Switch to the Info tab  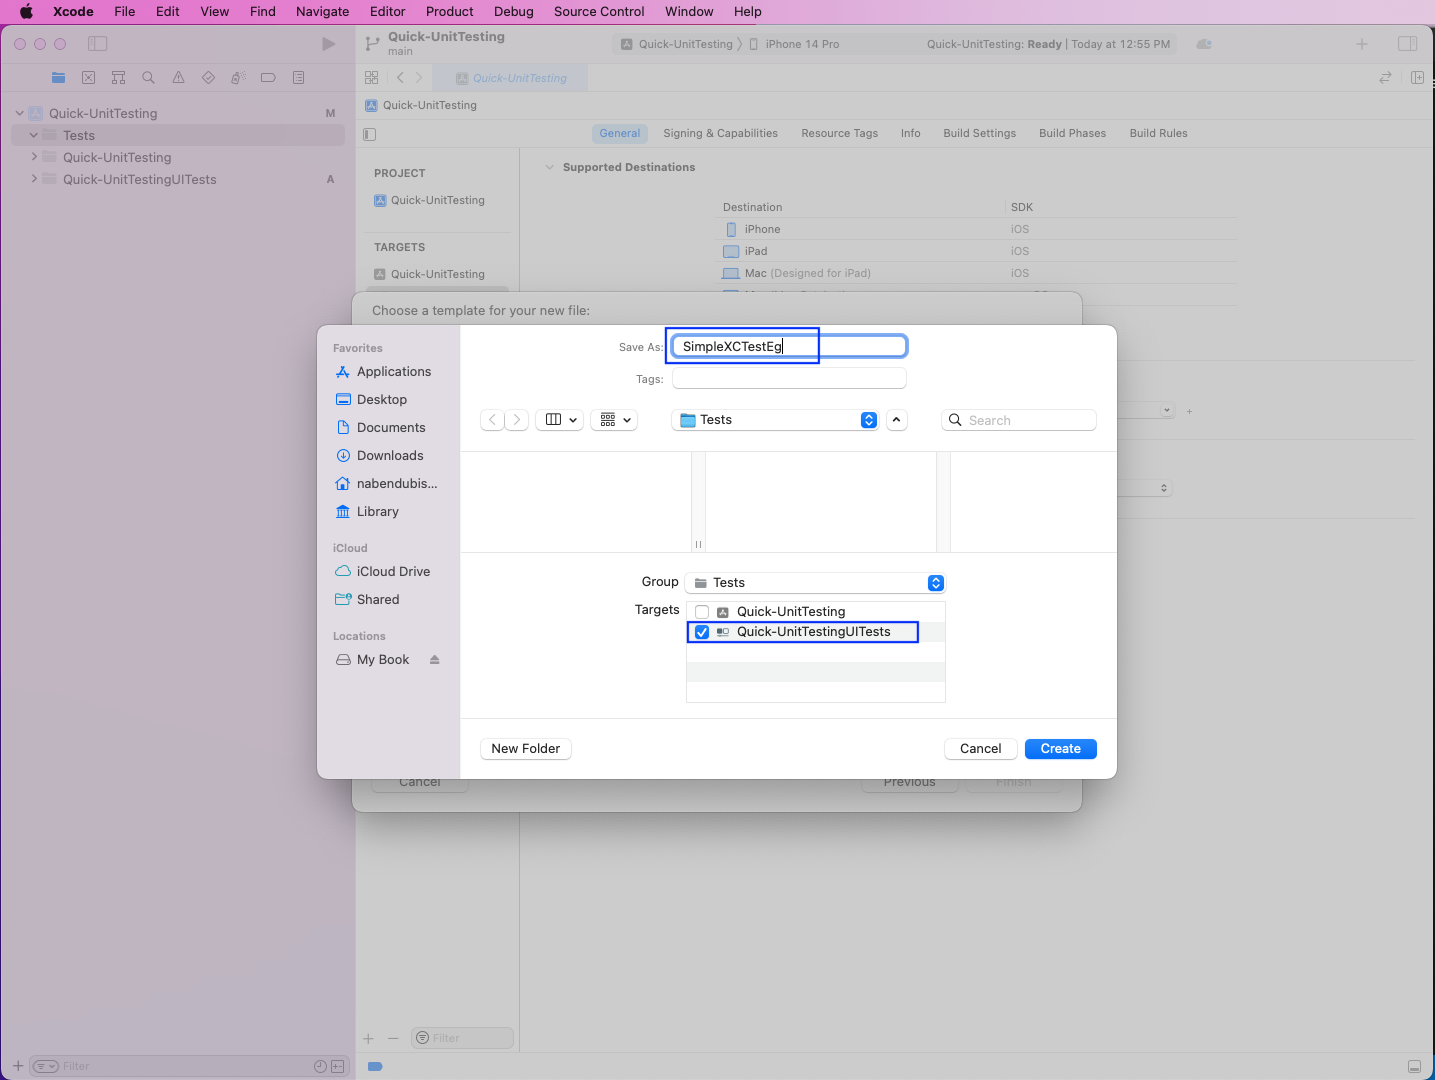point(910,133)
